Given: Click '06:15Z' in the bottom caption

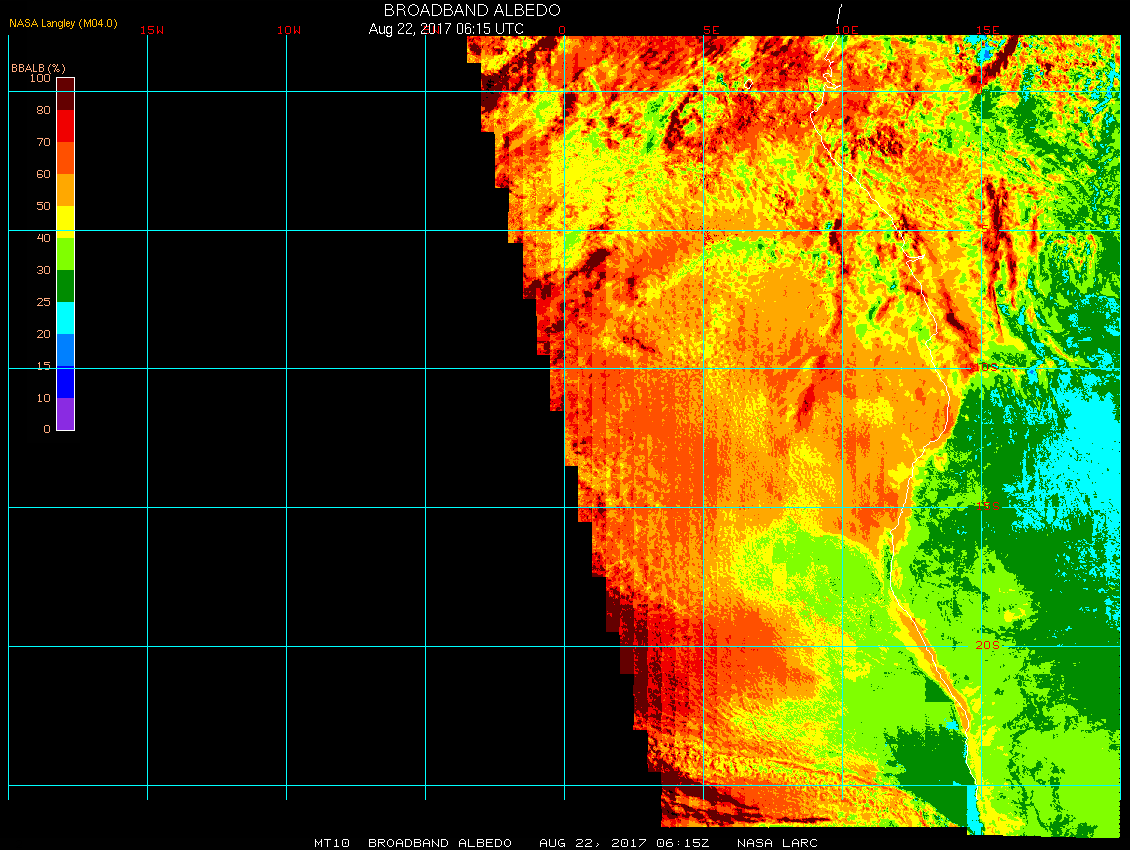Looking at the screenshot, I should [x=683, y=842].
